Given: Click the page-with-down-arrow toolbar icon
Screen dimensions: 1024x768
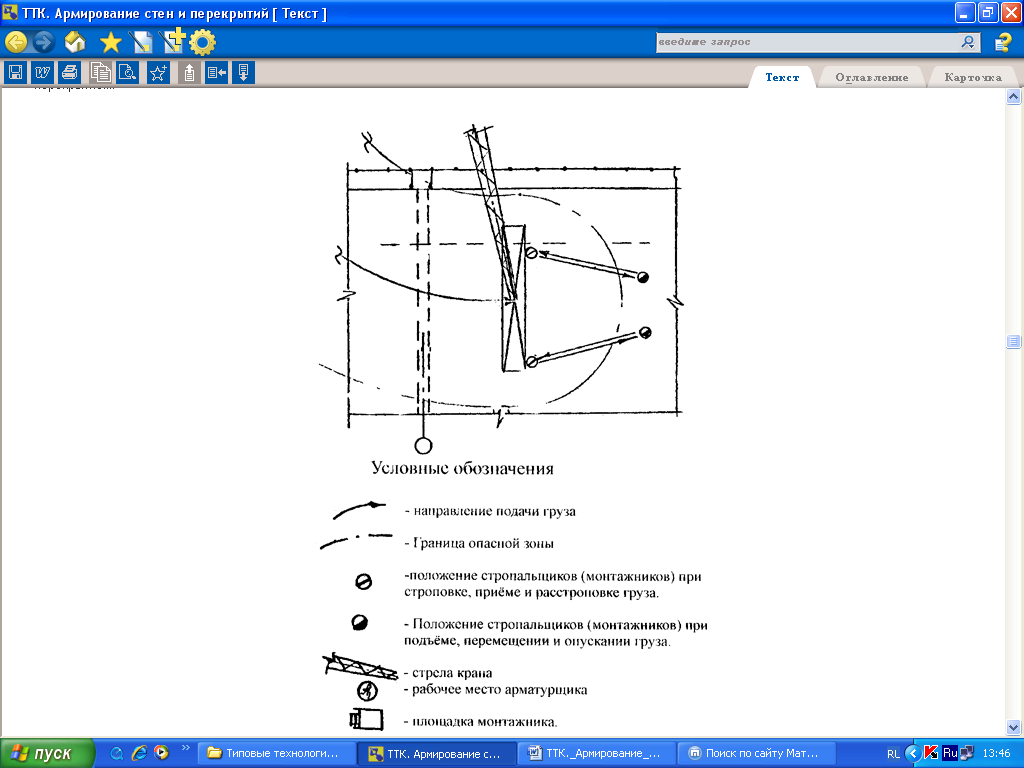Looking at the screenshot, I should (243, 72).
